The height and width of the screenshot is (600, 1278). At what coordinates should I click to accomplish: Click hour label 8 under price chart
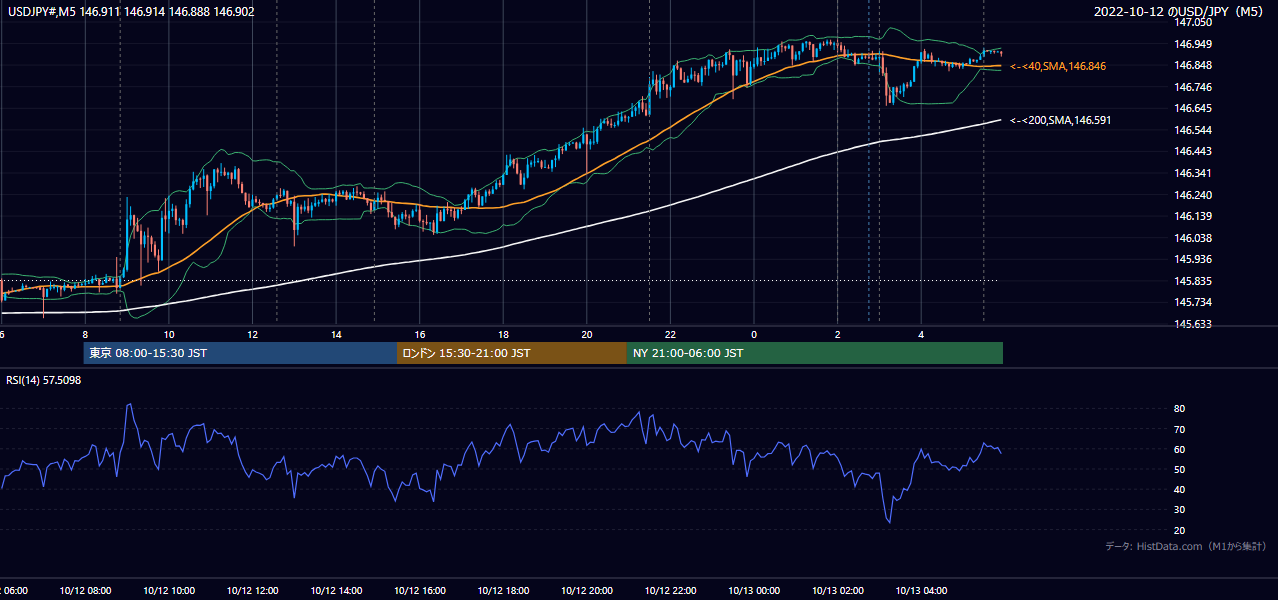pos(86,334)
